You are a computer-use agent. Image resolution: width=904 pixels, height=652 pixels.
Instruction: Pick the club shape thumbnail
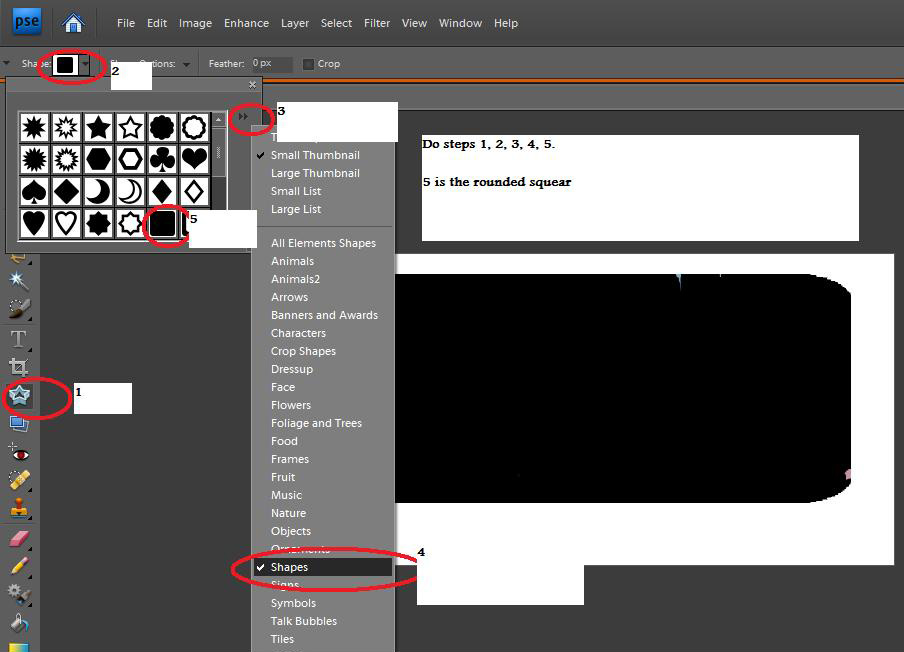click(x=162, y=158)
